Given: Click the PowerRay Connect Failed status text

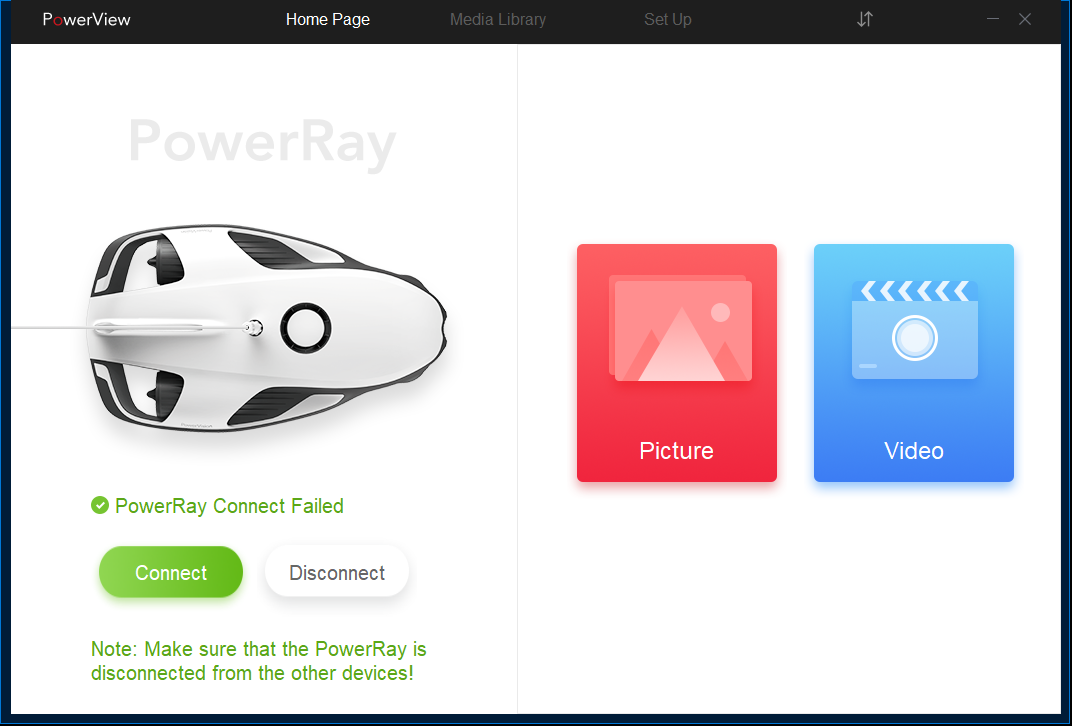Looking at the screenshot, I should 229,506.
